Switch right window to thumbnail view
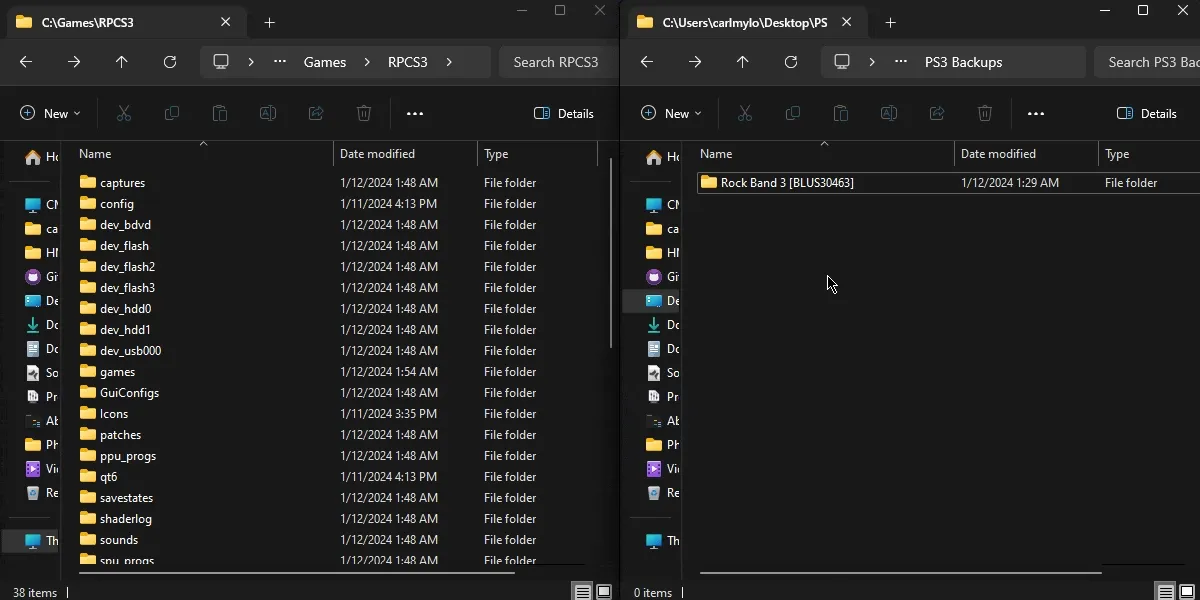The image size is (1200, 600). pos(1186,591)
